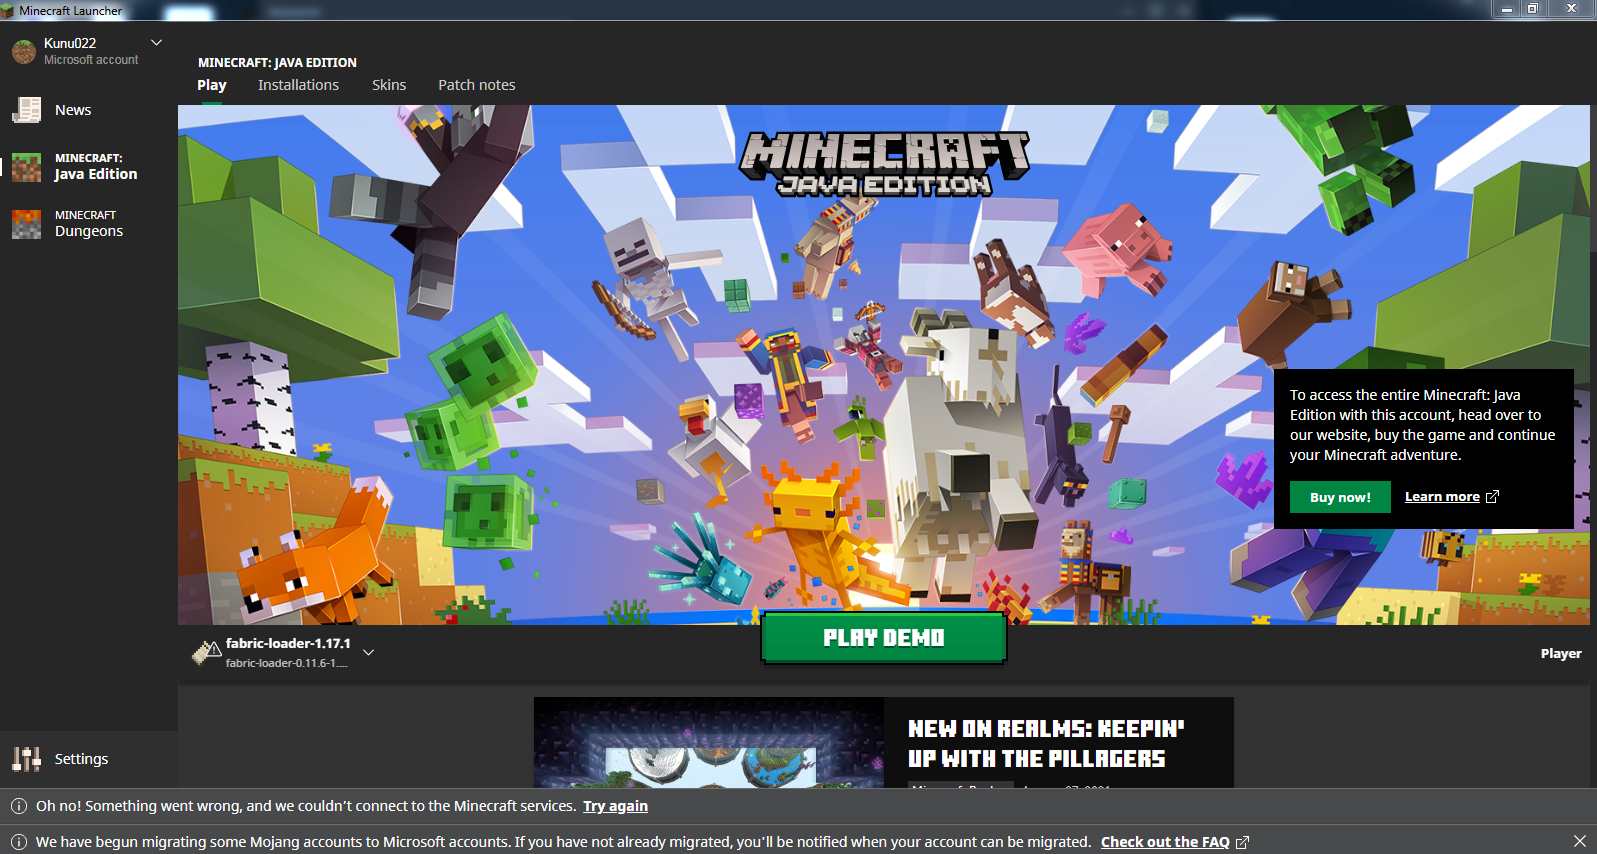Click the info icon on connection error banner
Screen dimensions: 1597x854
click(18, 806)
